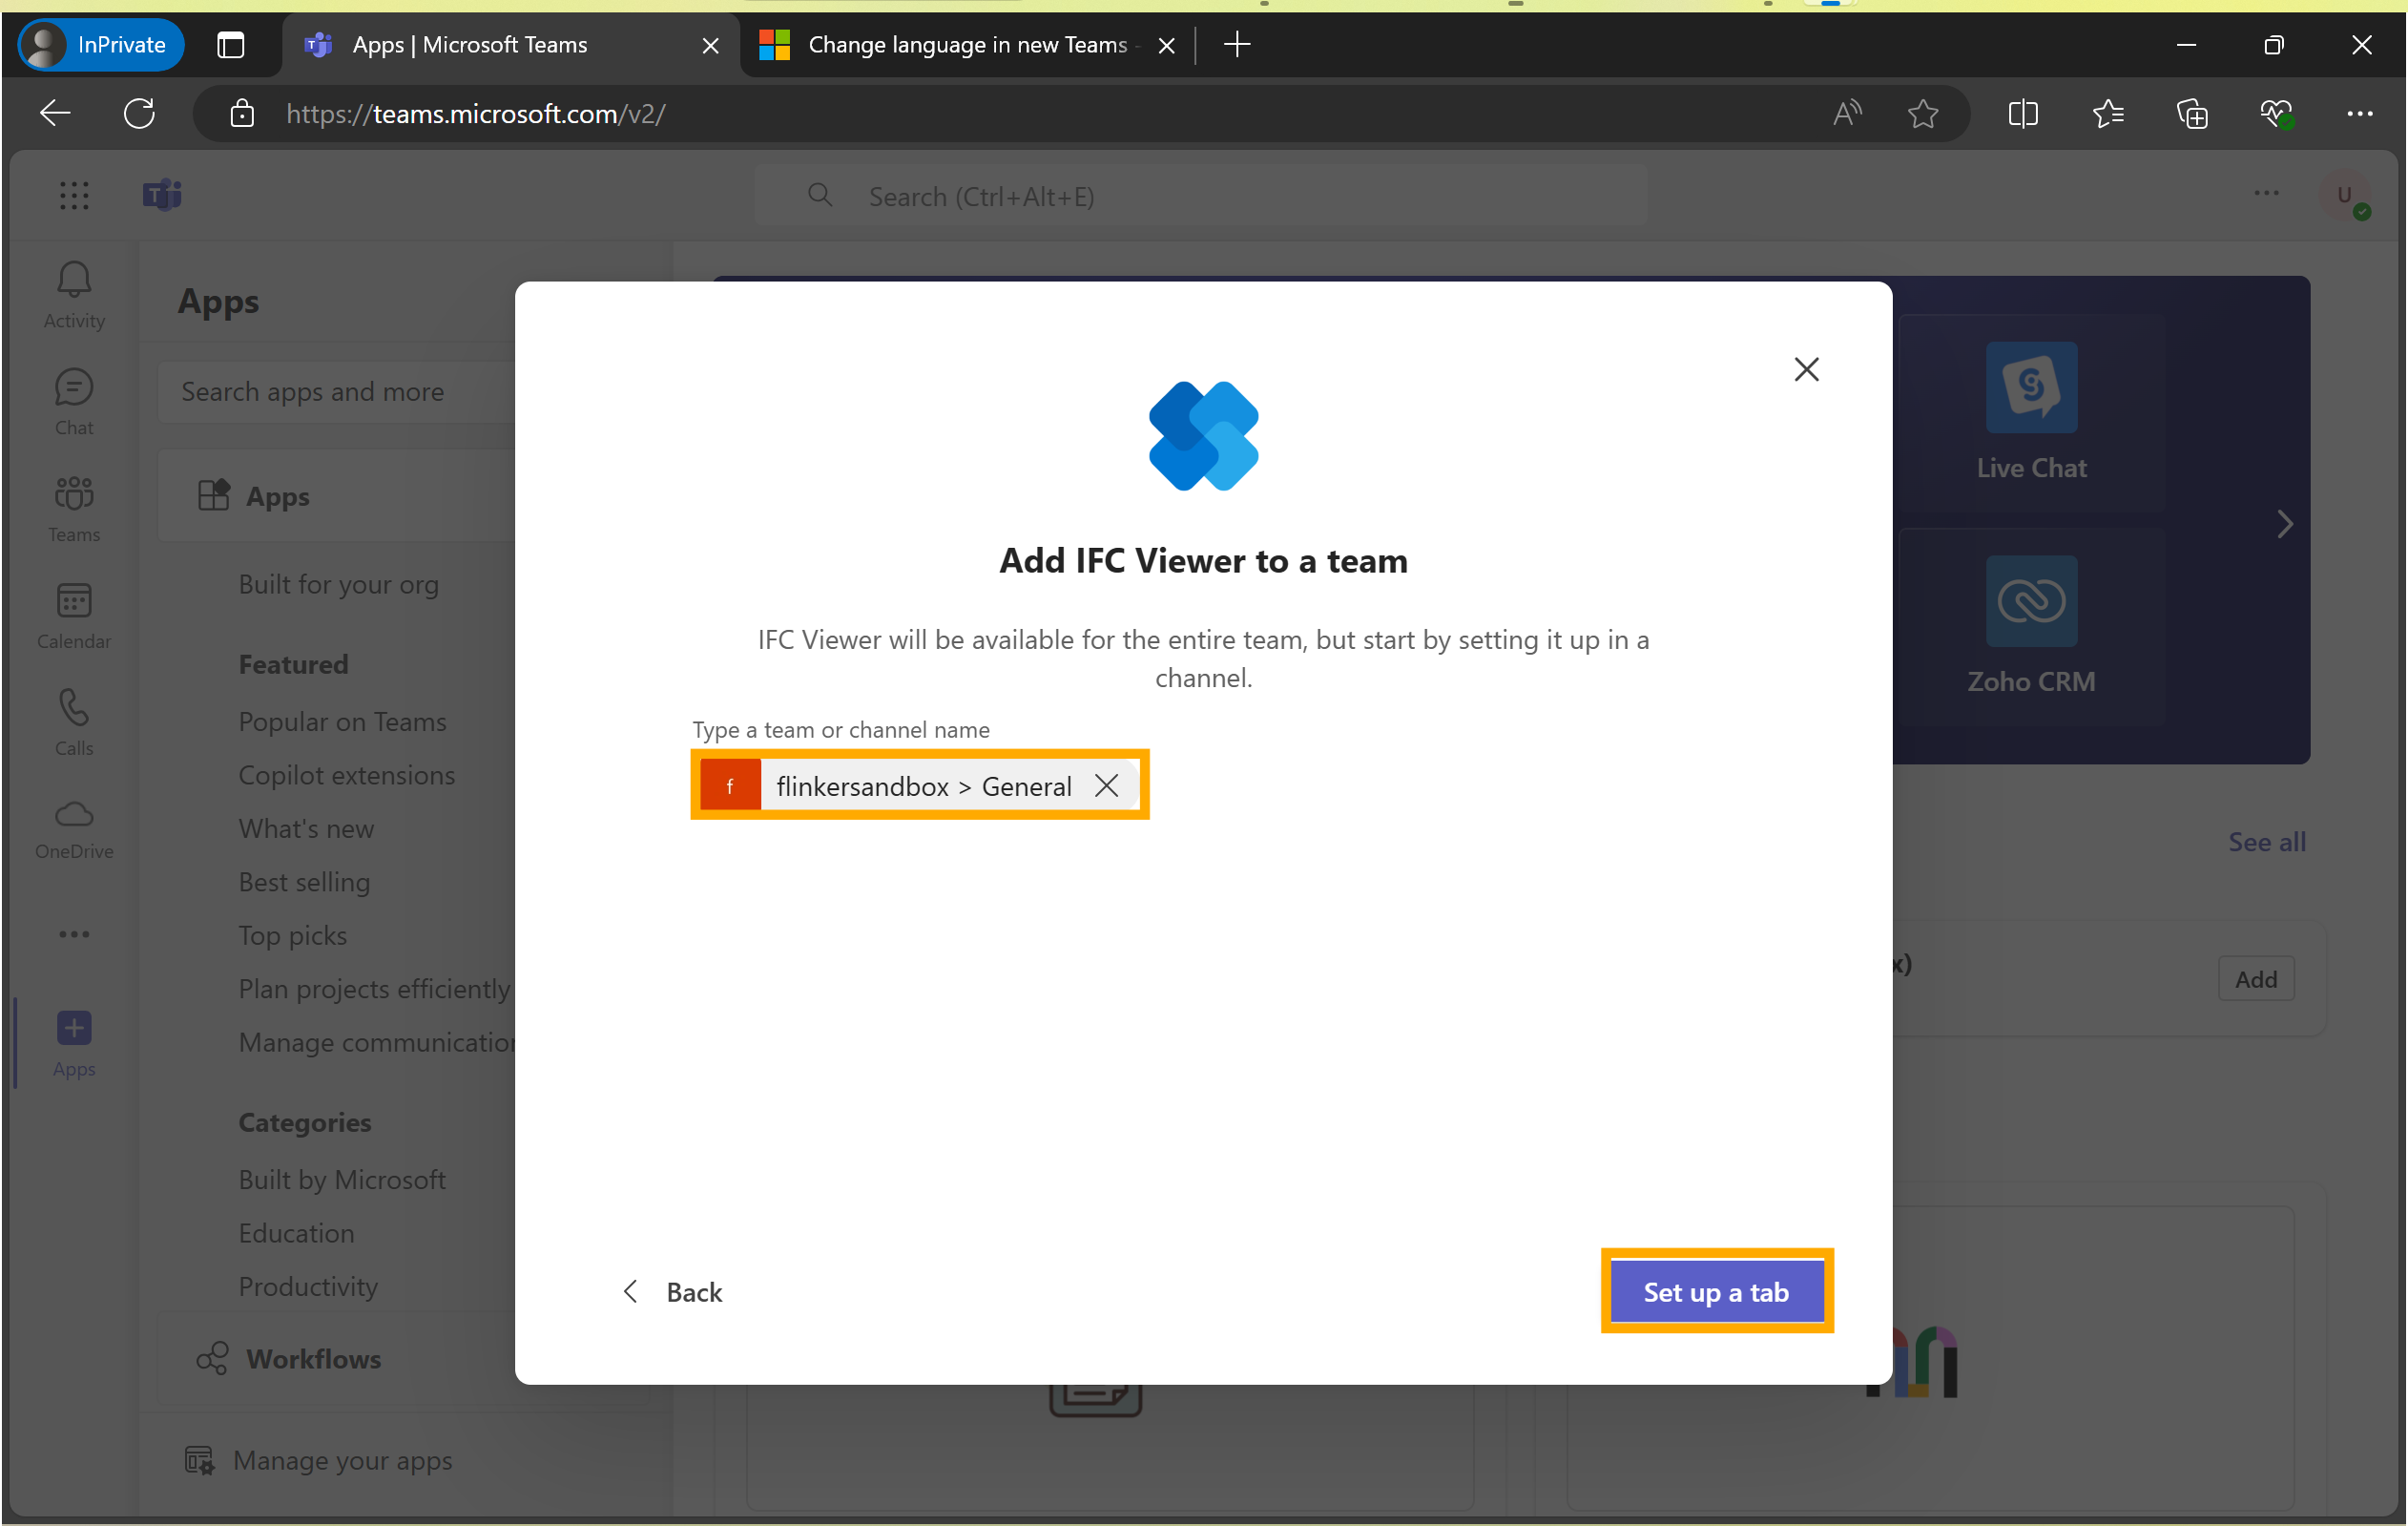Image resolution: width=2408 pixels, height=1526 pixels.
Task: Click the team or channel name field
Action: (919, 785)
